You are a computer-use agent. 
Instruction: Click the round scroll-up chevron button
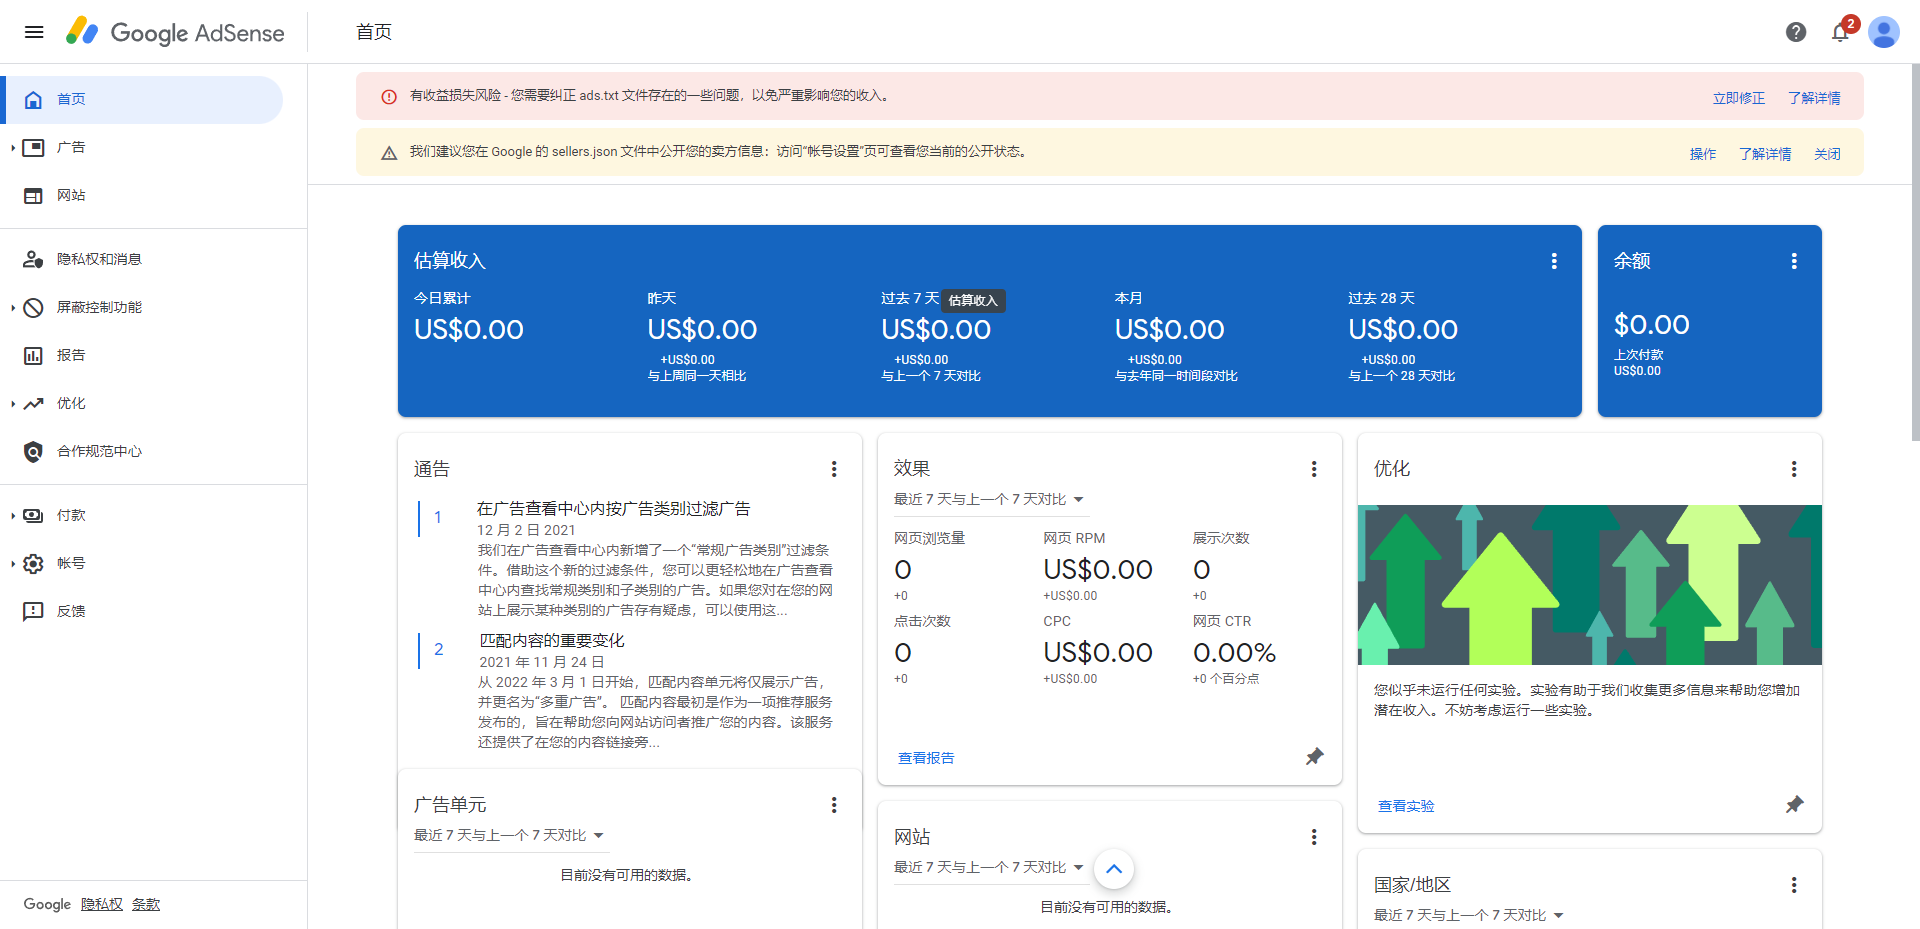tap(1114, 869)
